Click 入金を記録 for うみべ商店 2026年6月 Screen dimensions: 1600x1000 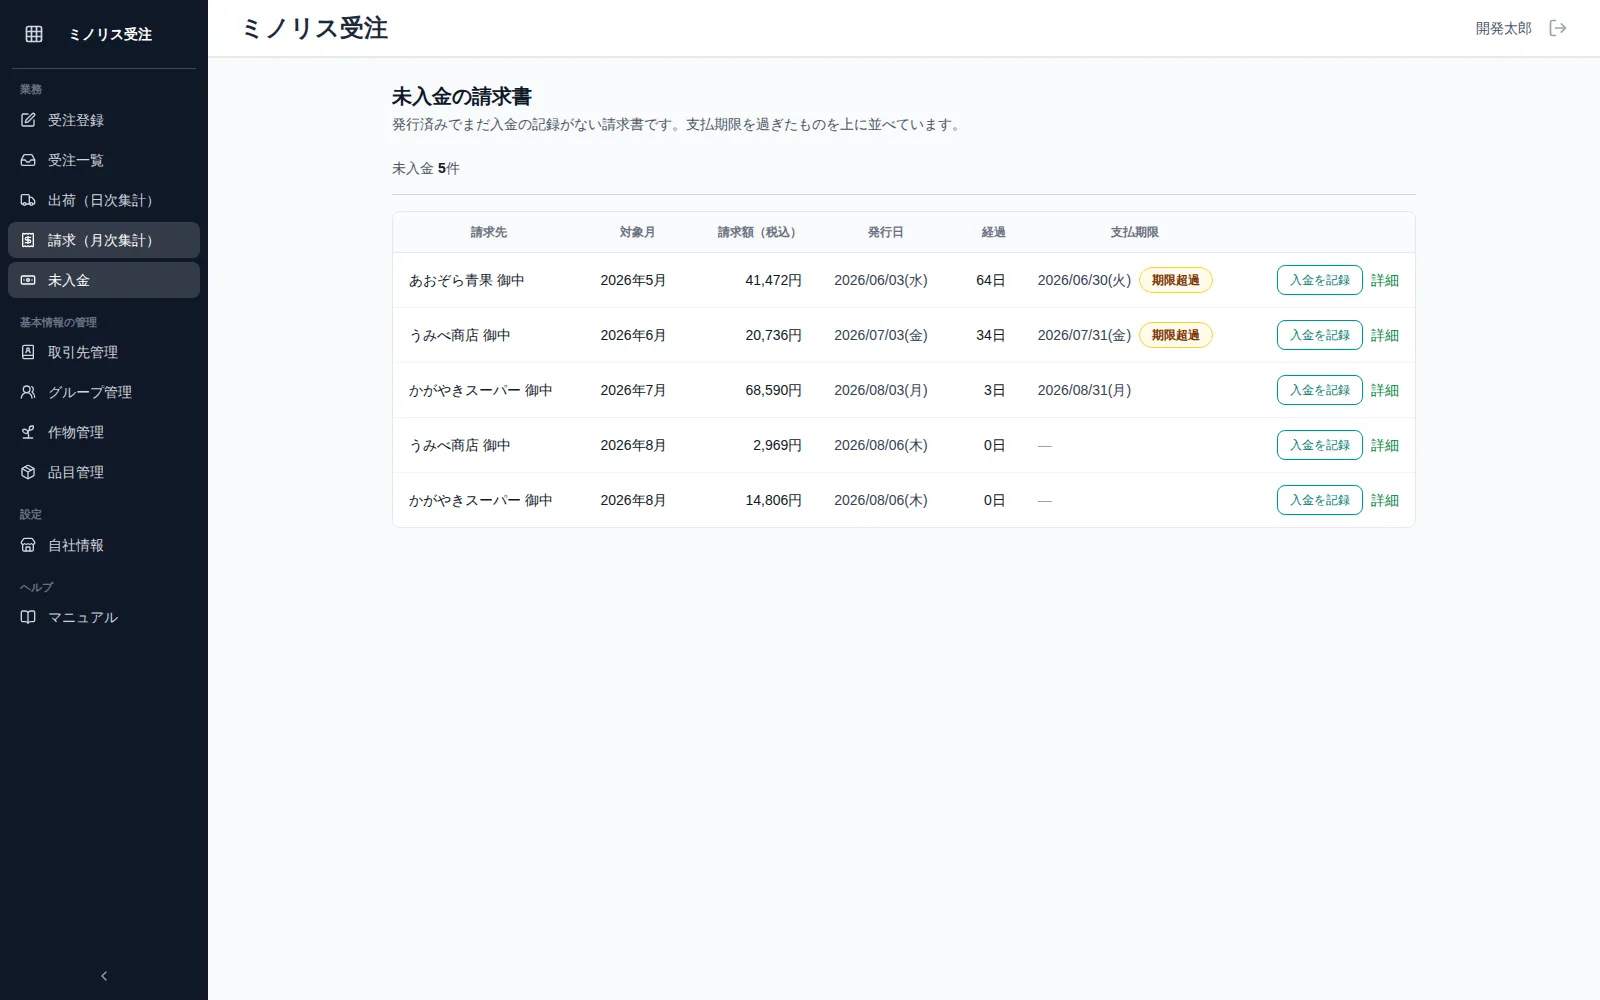click(1319, 335)
